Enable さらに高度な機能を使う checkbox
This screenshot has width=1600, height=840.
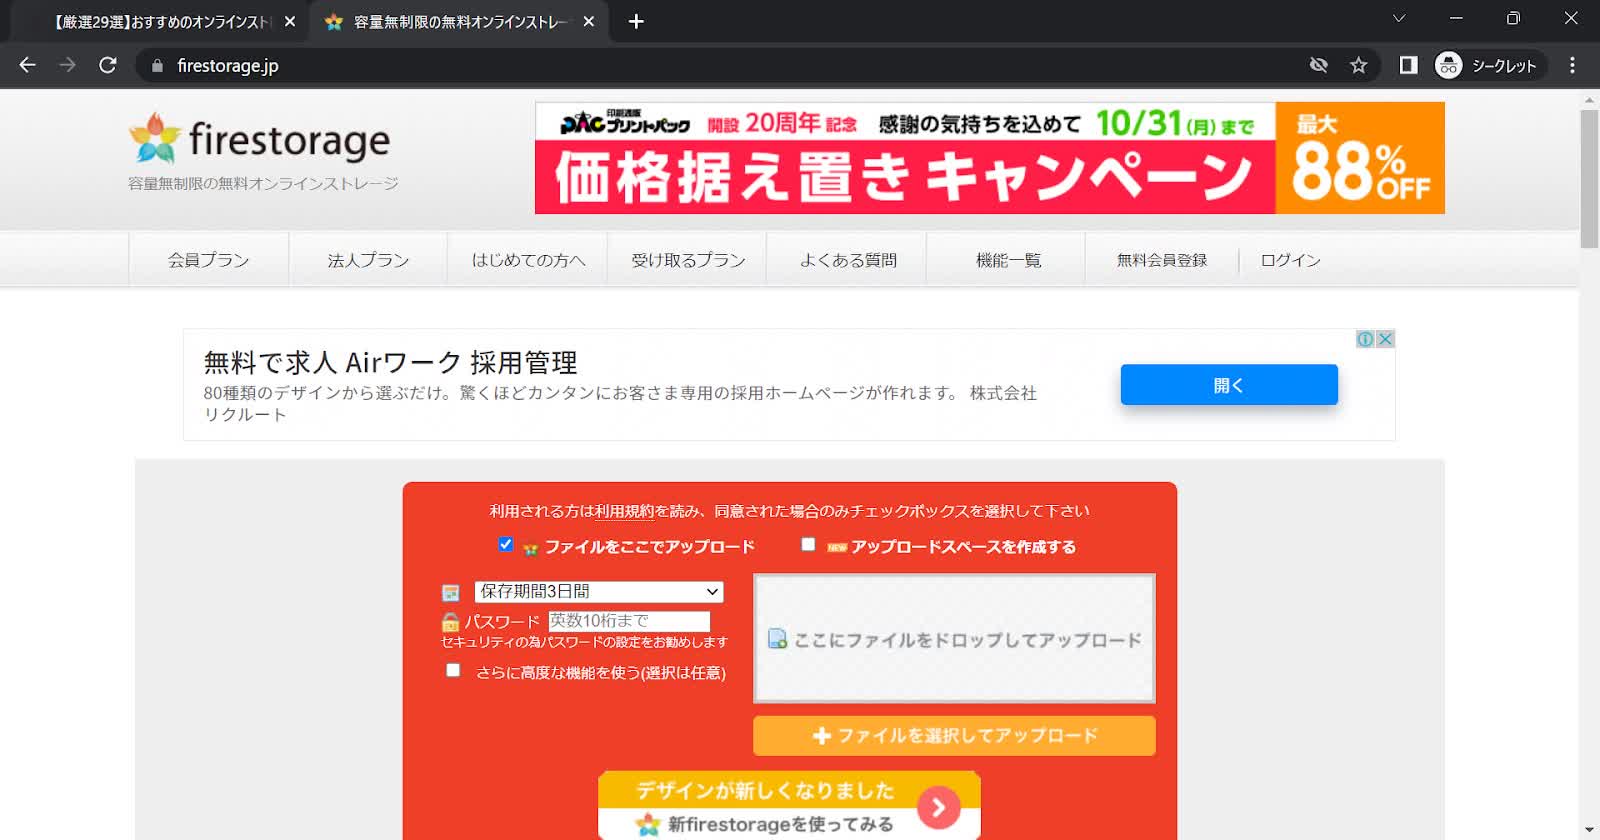(x=453, y=670)
